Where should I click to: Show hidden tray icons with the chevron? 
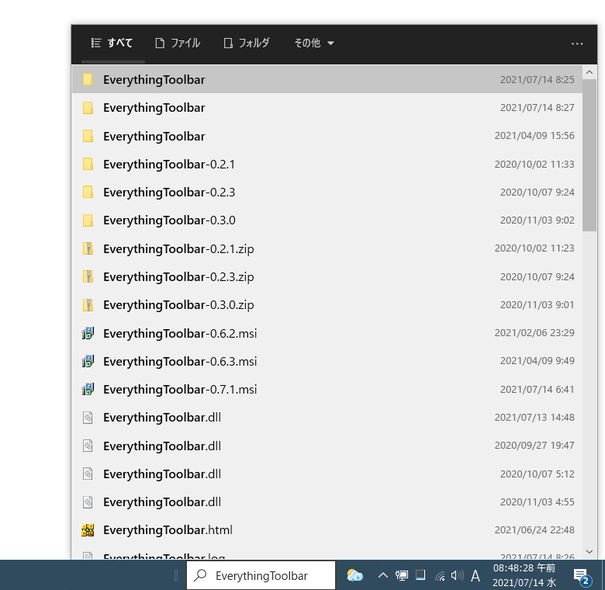[x=382, y=576]
